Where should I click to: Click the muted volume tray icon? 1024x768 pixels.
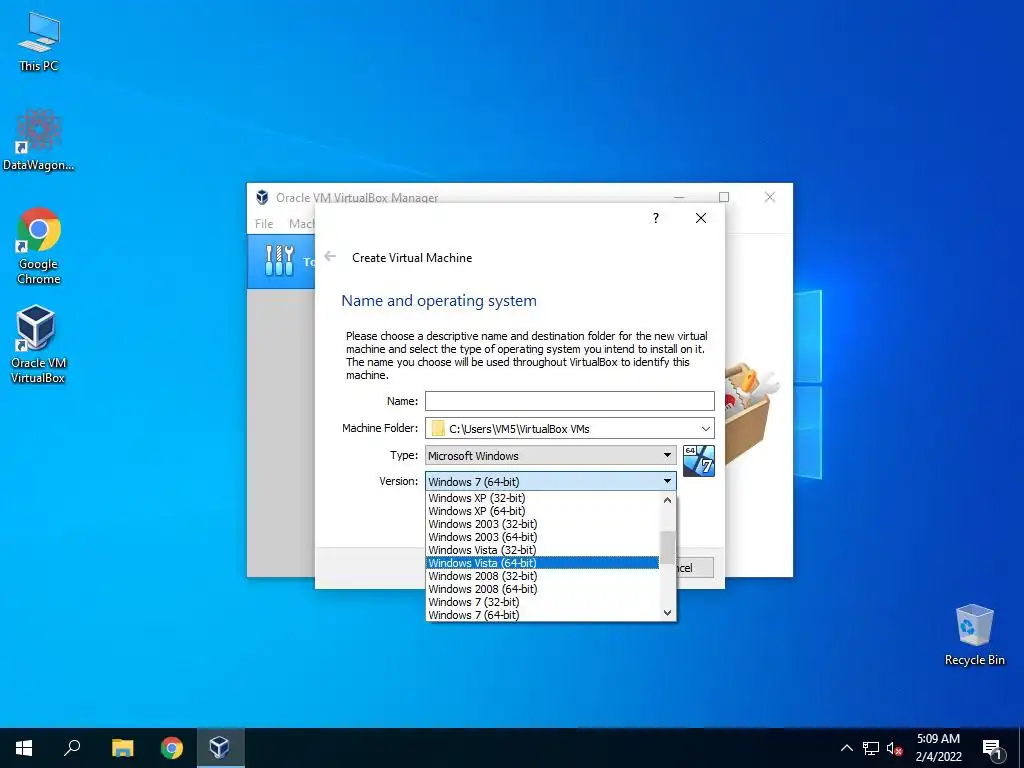(894, 748)
